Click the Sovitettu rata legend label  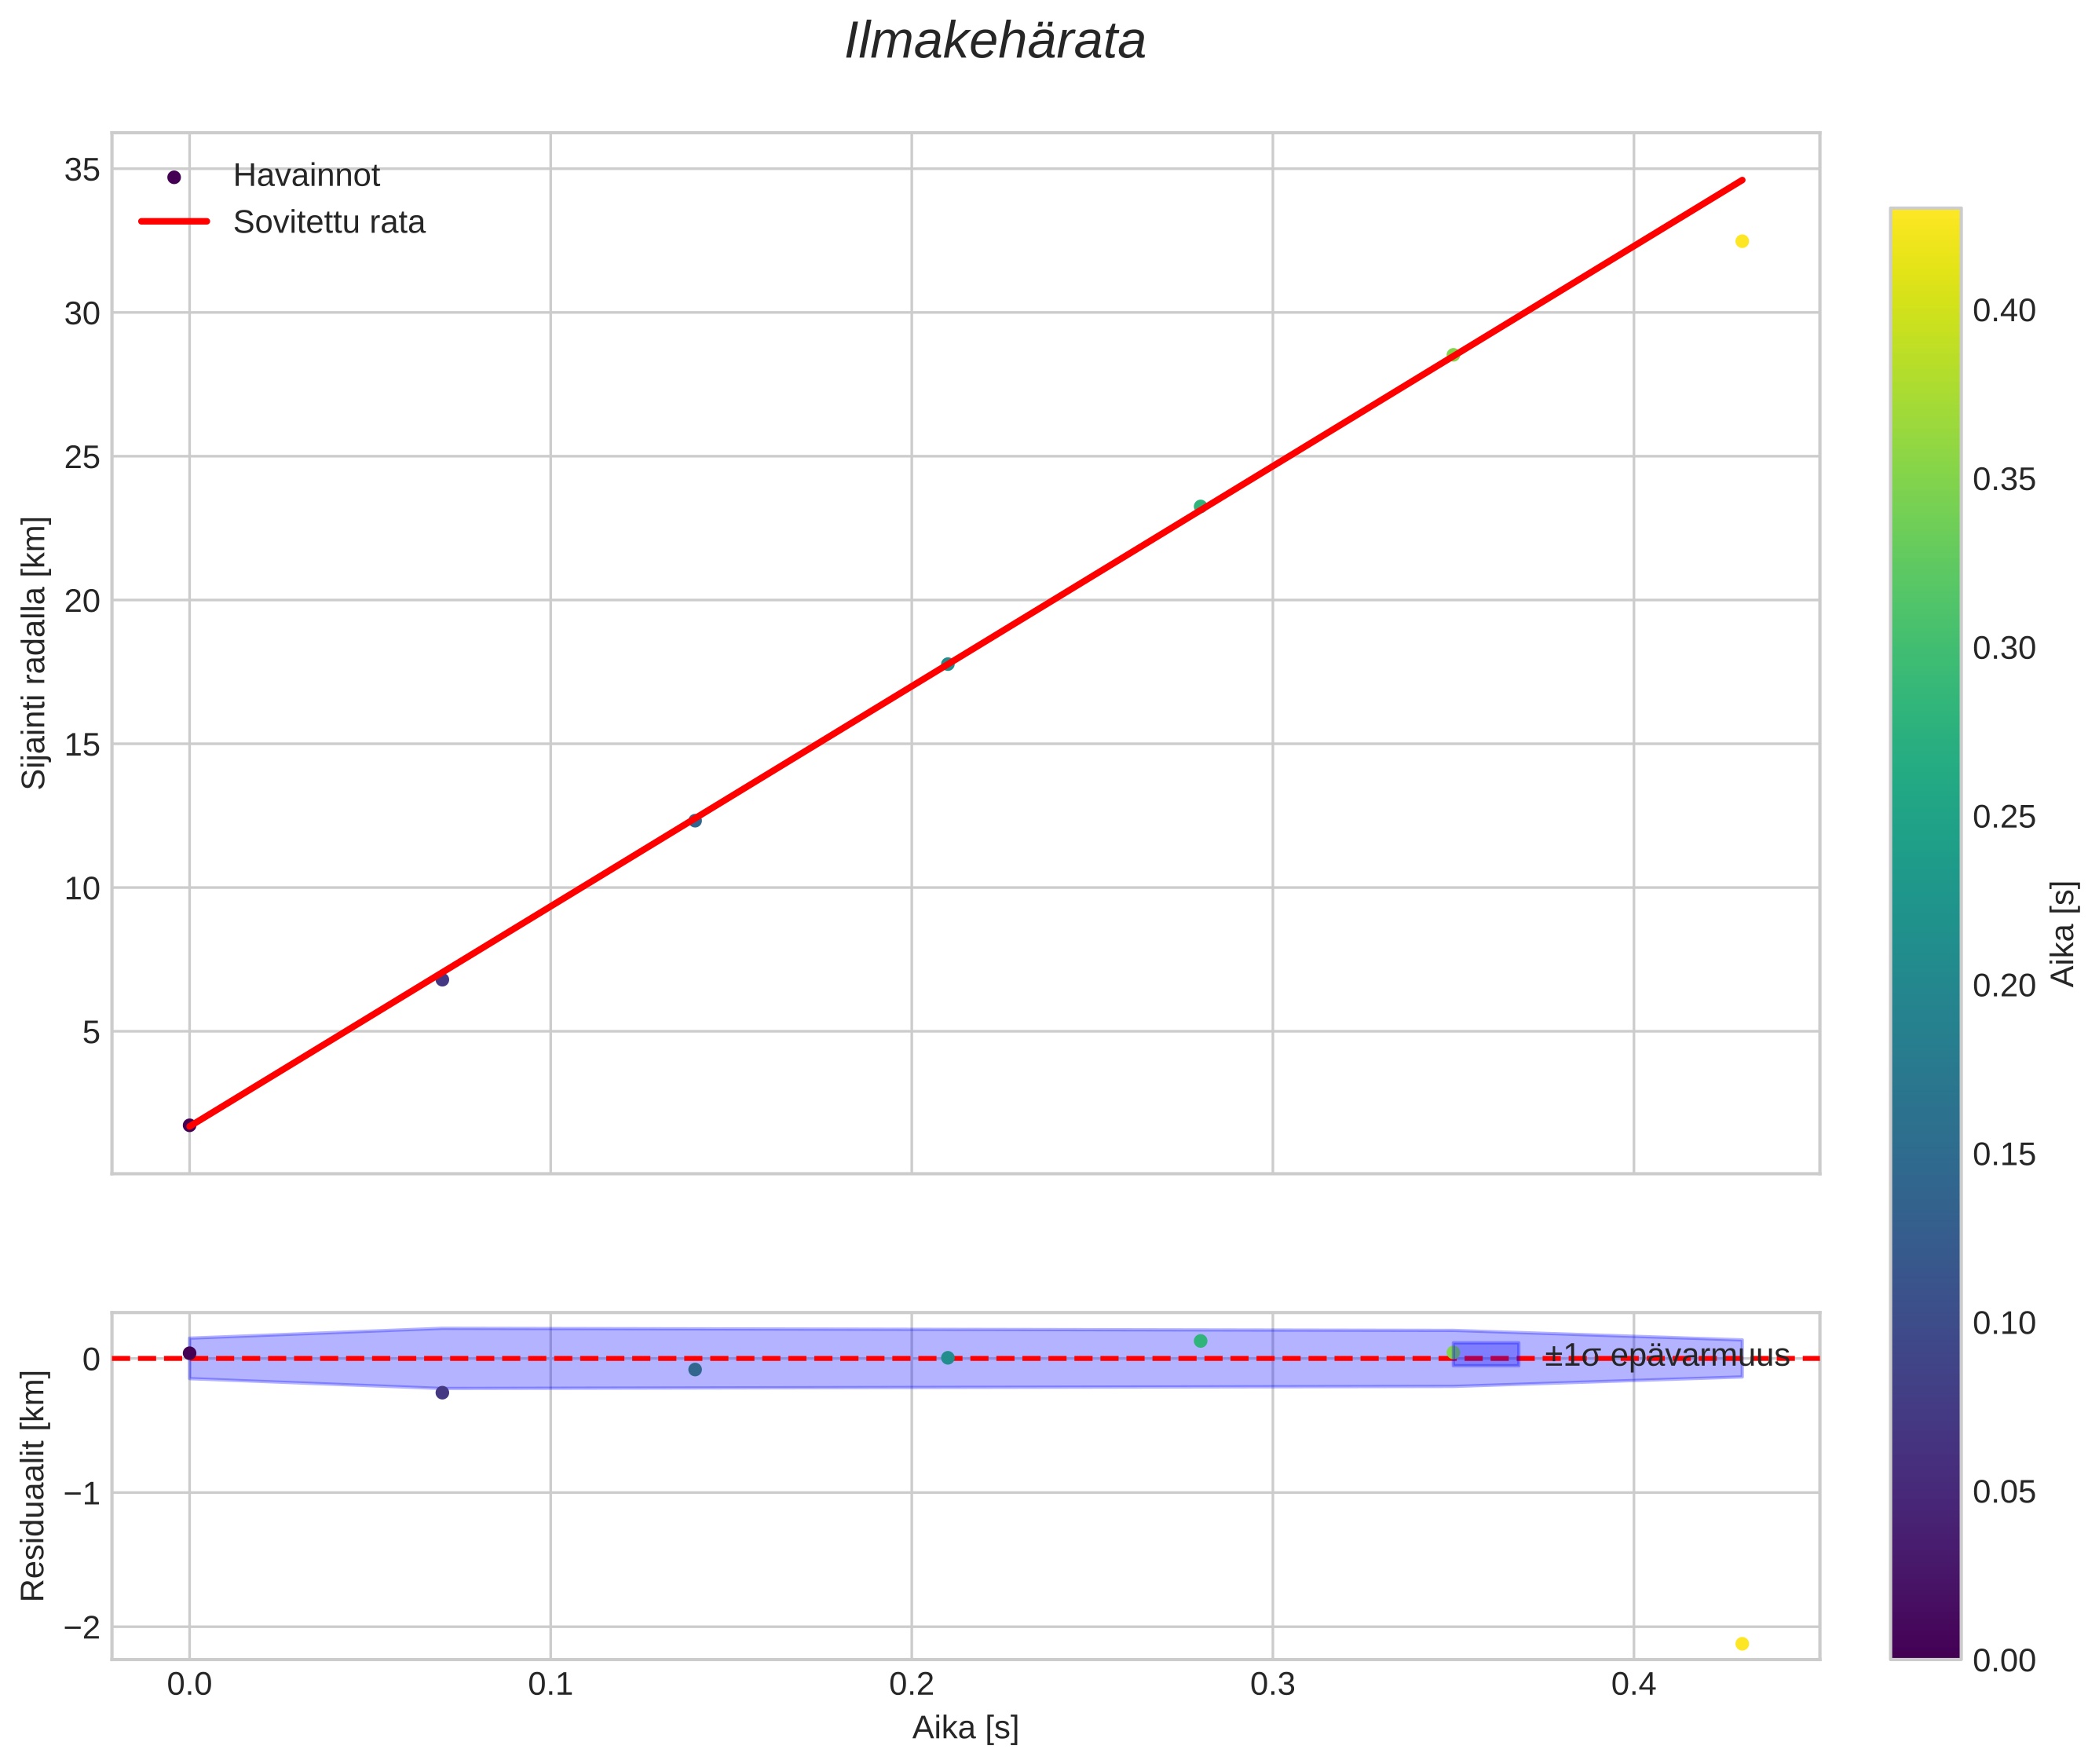[329, 222]
